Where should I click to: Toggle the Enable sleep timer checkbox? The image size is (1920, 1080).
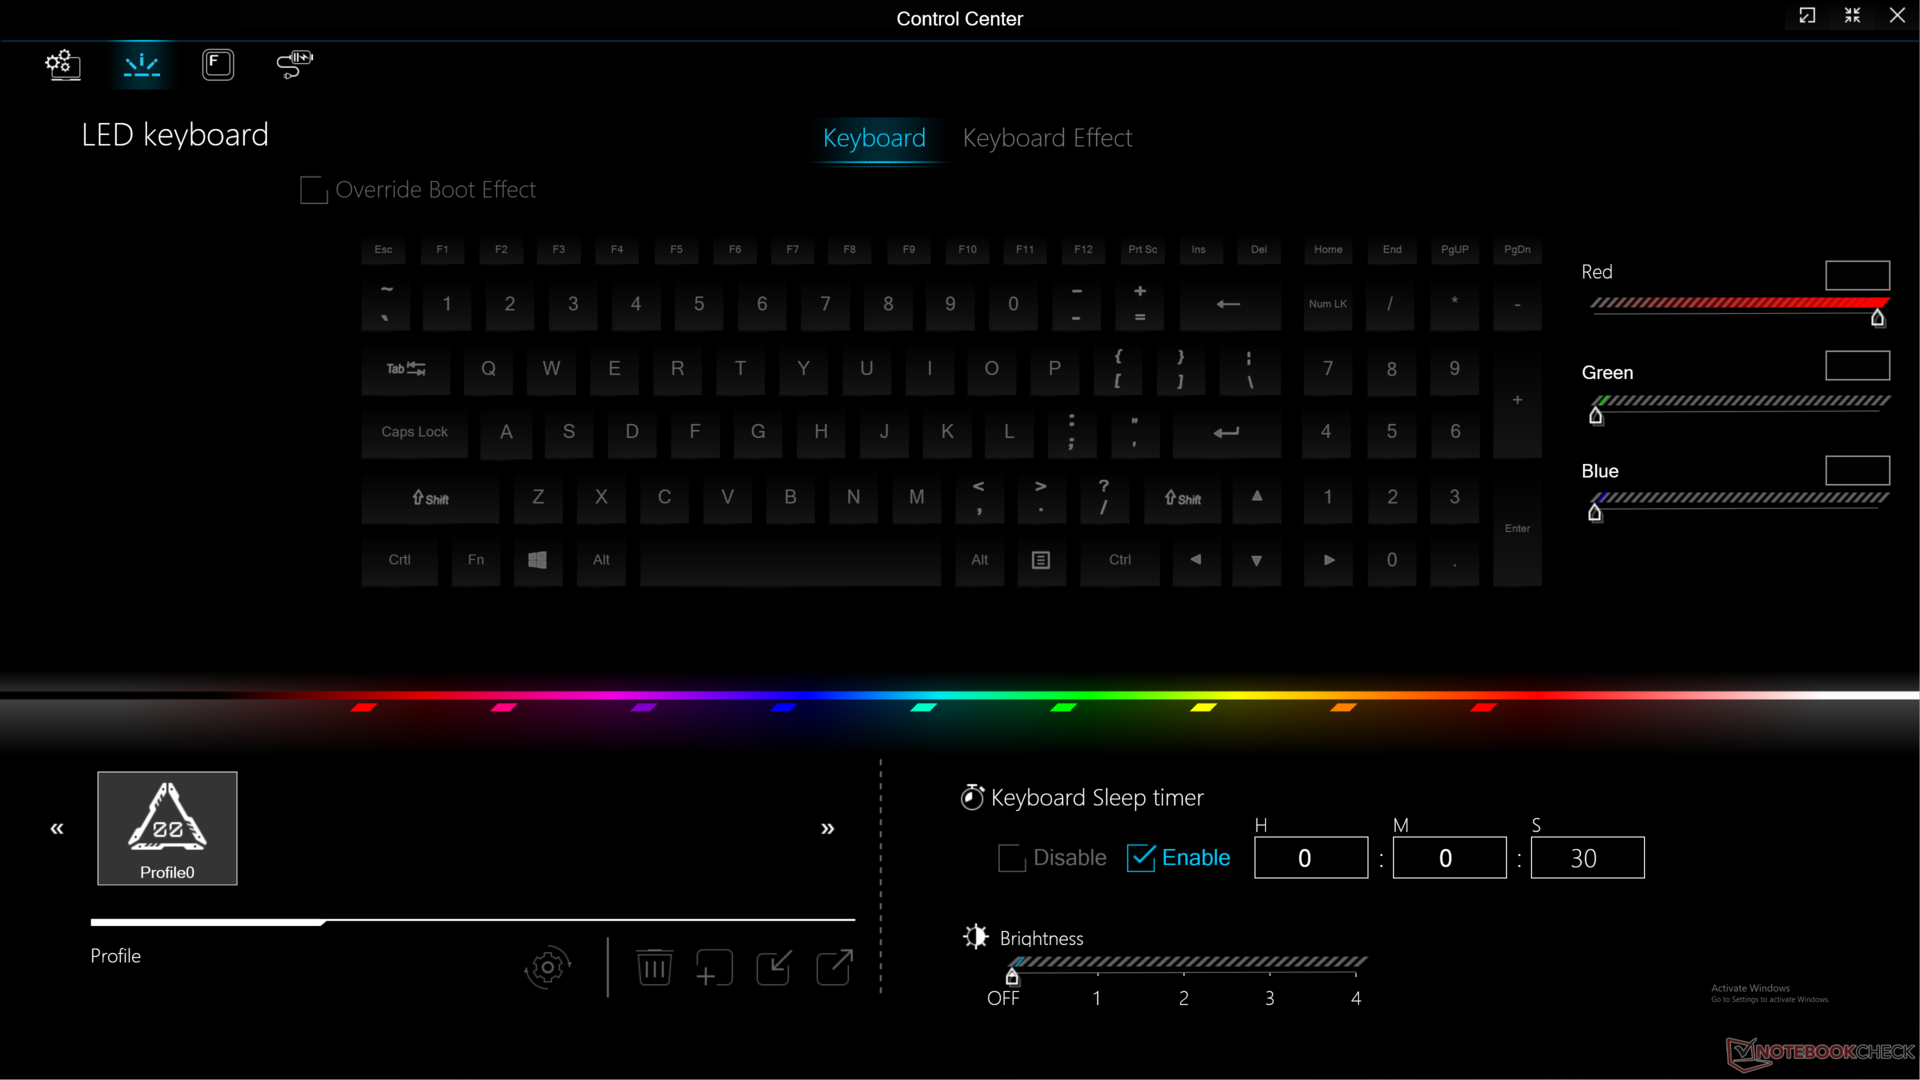tap(1140, 858)
